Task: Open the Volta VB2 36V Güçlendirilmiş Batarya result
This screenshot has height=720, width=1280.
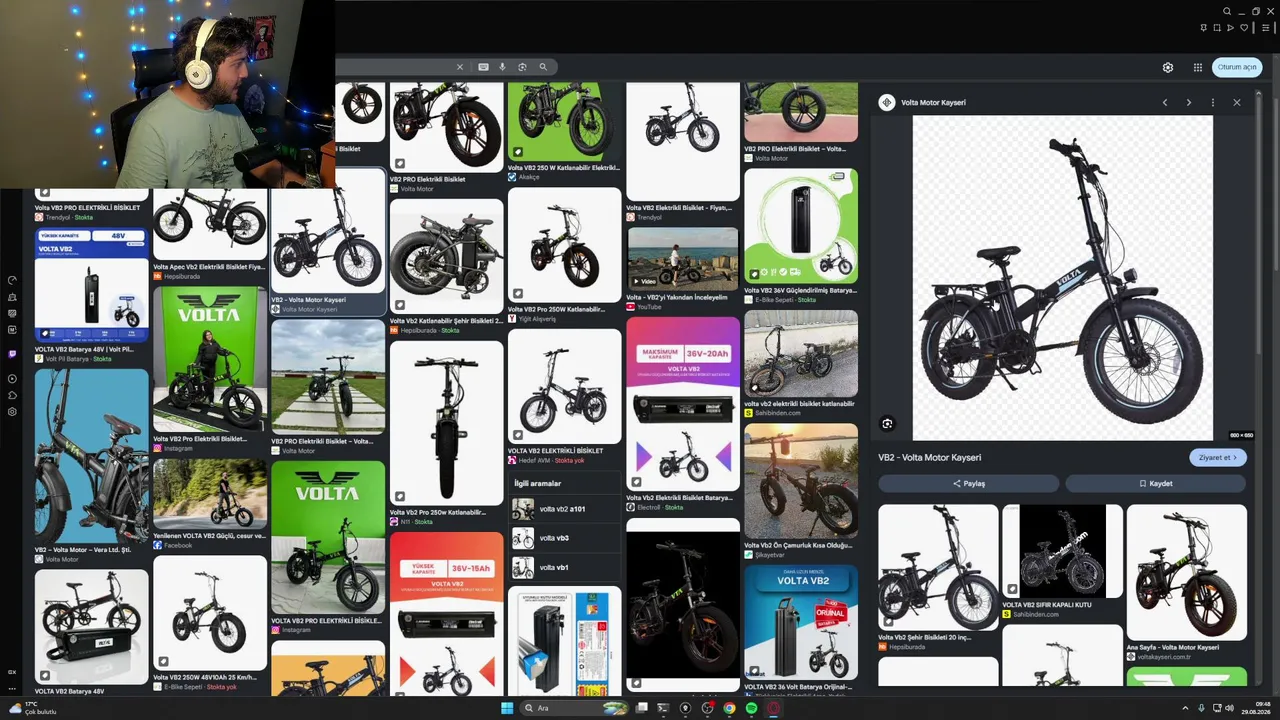Action: [x=801, y=236]
